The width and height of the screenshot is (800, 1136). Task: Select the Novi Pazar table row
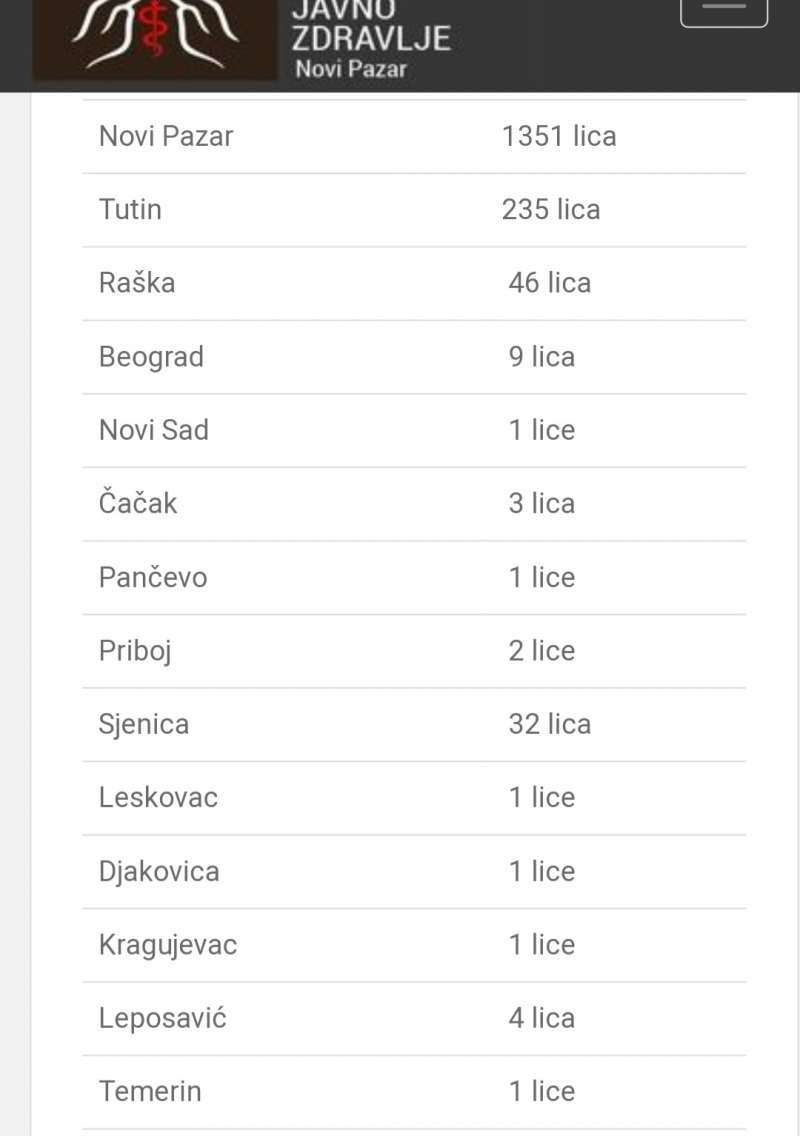pos(414,137)
